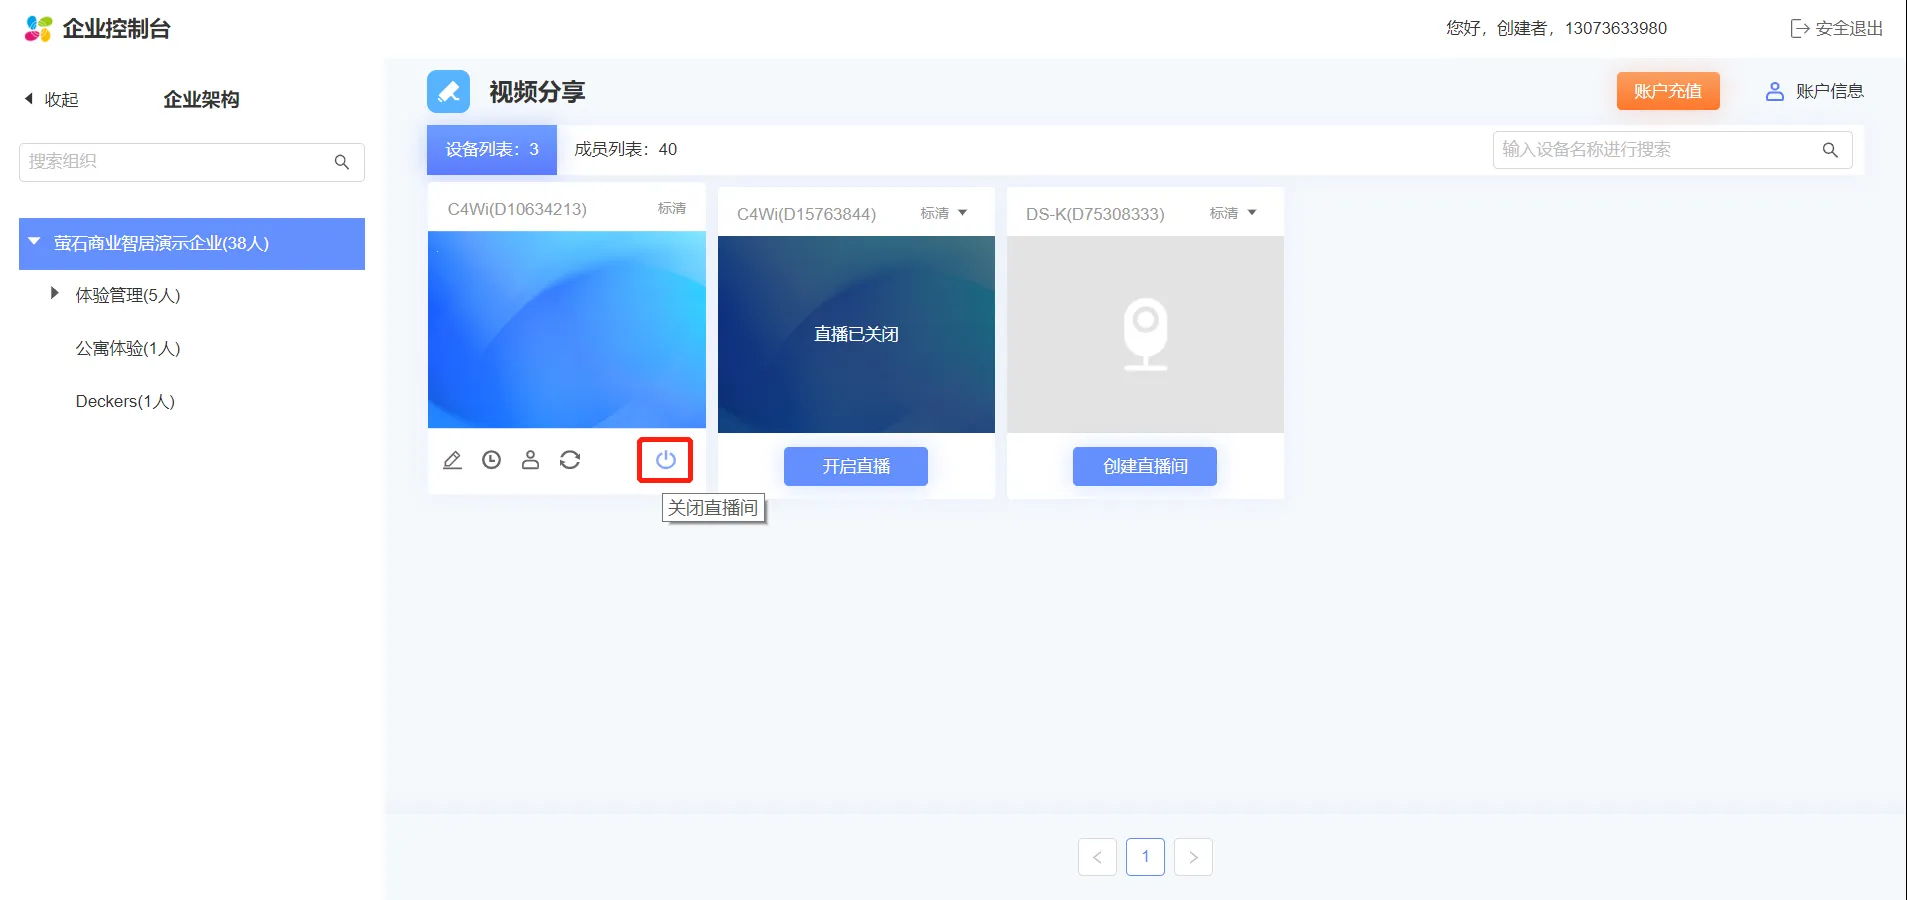Screen dimensions: 1907x900
Task: Click the 账户充值 button
Action: pos(1668,91)
